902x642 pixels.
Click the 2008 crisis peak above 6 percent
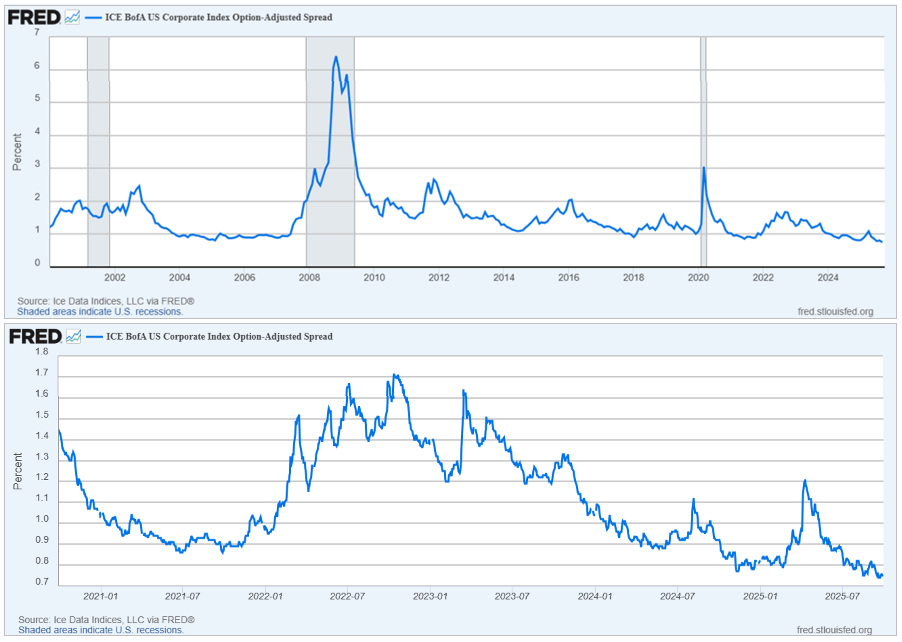(335, 58)
